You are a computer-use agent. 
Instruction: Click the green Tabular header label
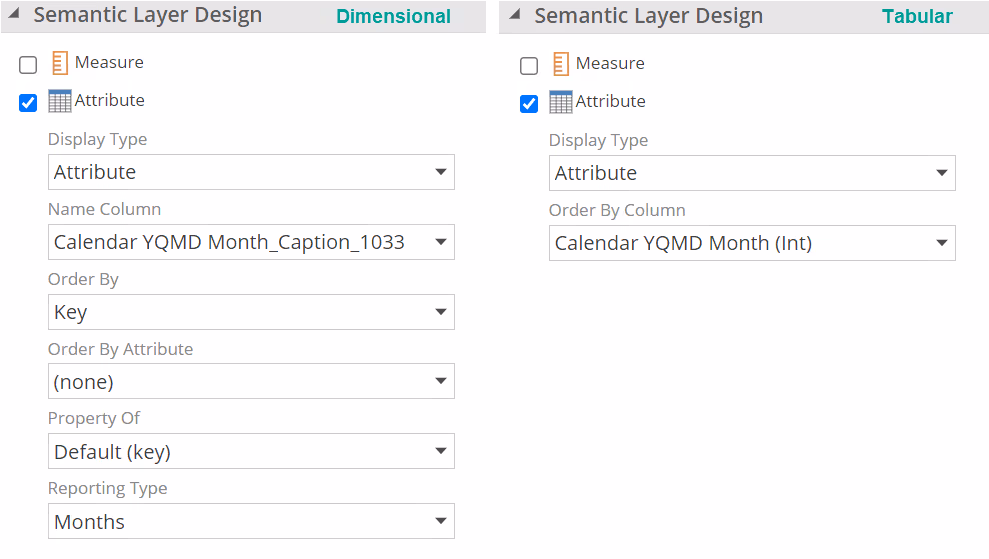pos(917,17)
